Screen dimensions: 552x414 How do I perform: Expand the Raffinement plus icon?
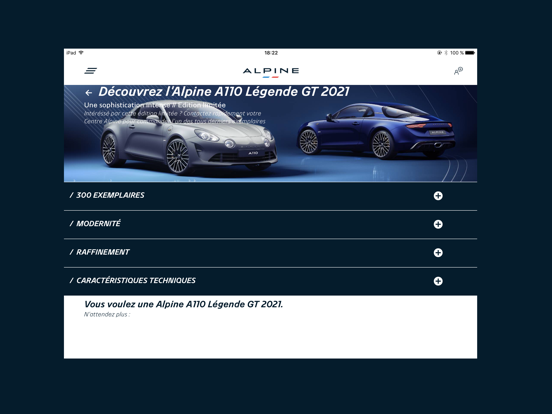[x=438, y=252]
